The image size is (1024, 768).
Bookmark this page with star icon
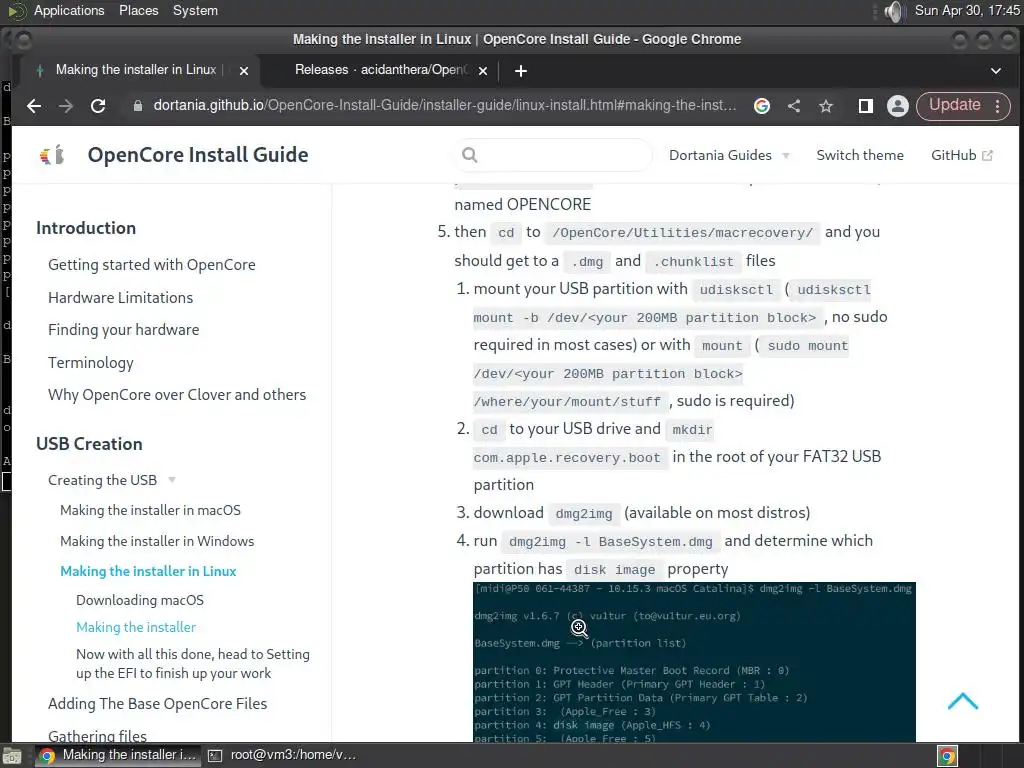pos(826,106)
